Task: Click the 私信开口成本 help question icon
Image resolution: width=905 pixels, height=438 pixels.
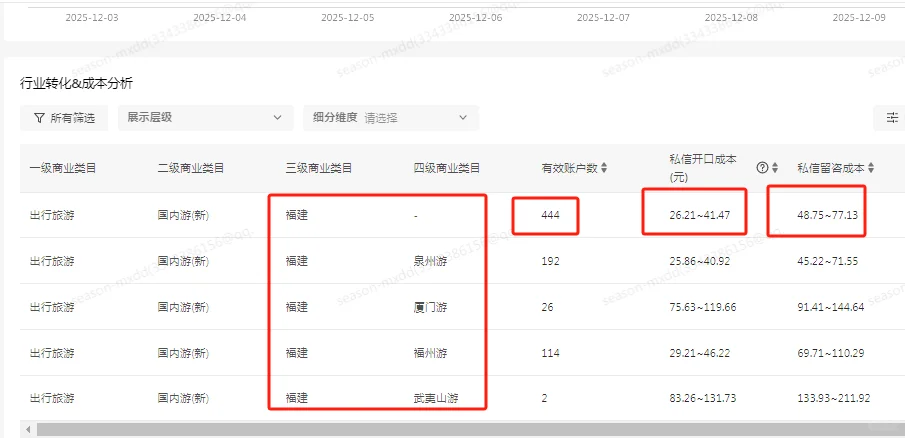Action: 762,167
